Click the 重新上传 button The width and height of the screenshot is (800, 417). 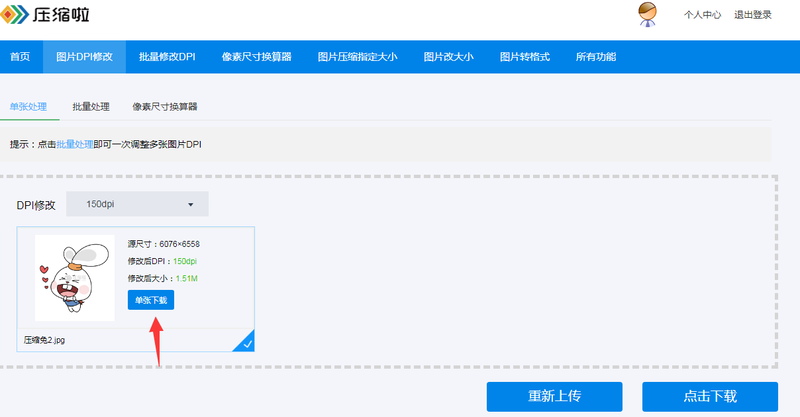click(x=554, y=397)
